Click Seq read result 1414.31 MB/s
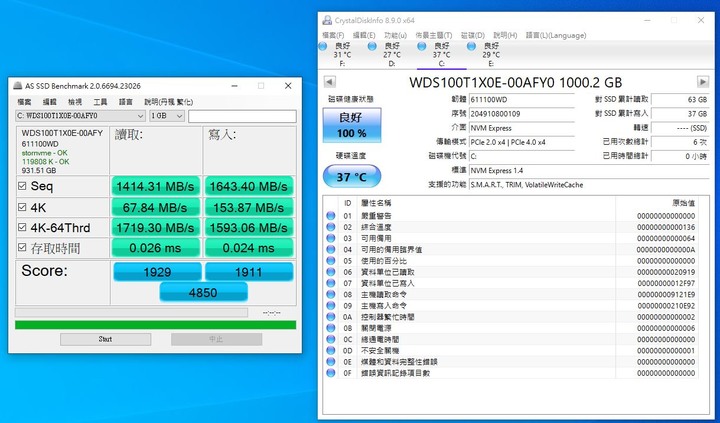The height and width of the screenshot is (423, 720). (x=155, y=186)
